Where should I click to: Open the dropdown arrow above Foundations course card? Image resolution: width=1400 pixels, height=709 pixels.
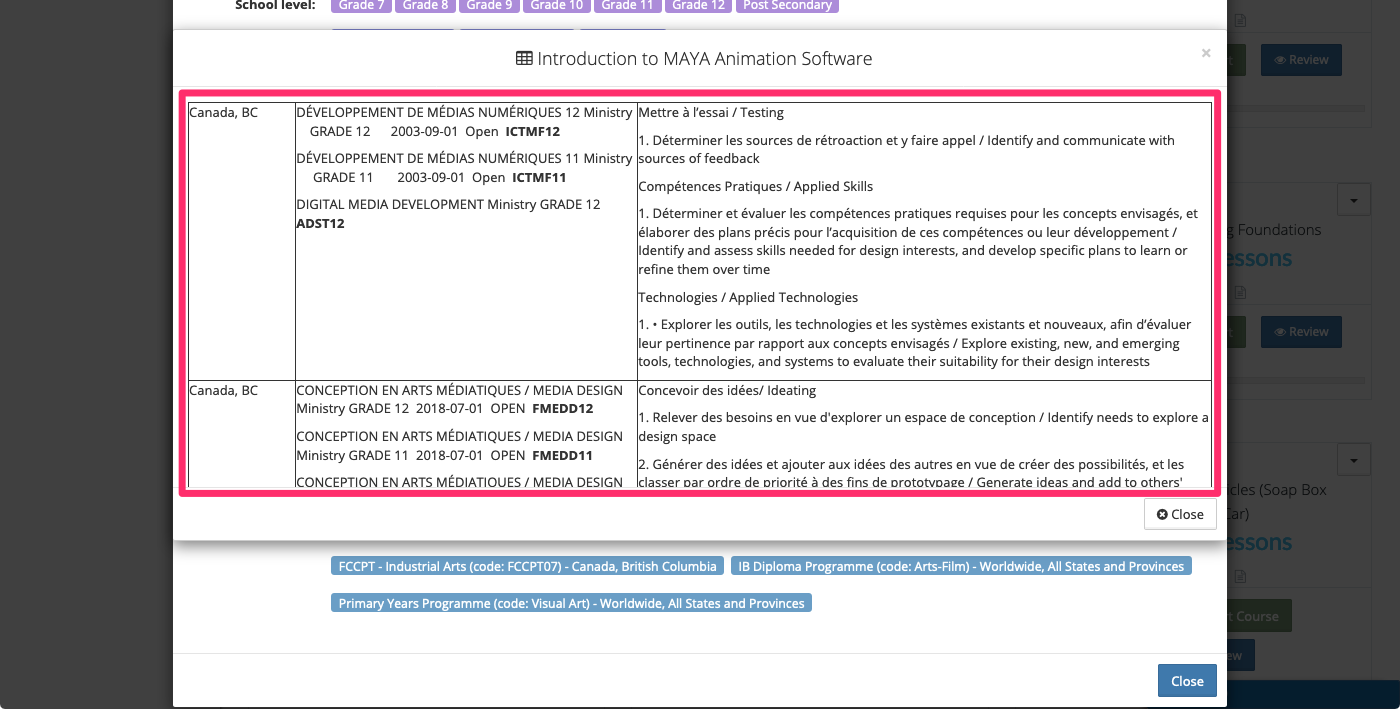(x=1354, y=200)
